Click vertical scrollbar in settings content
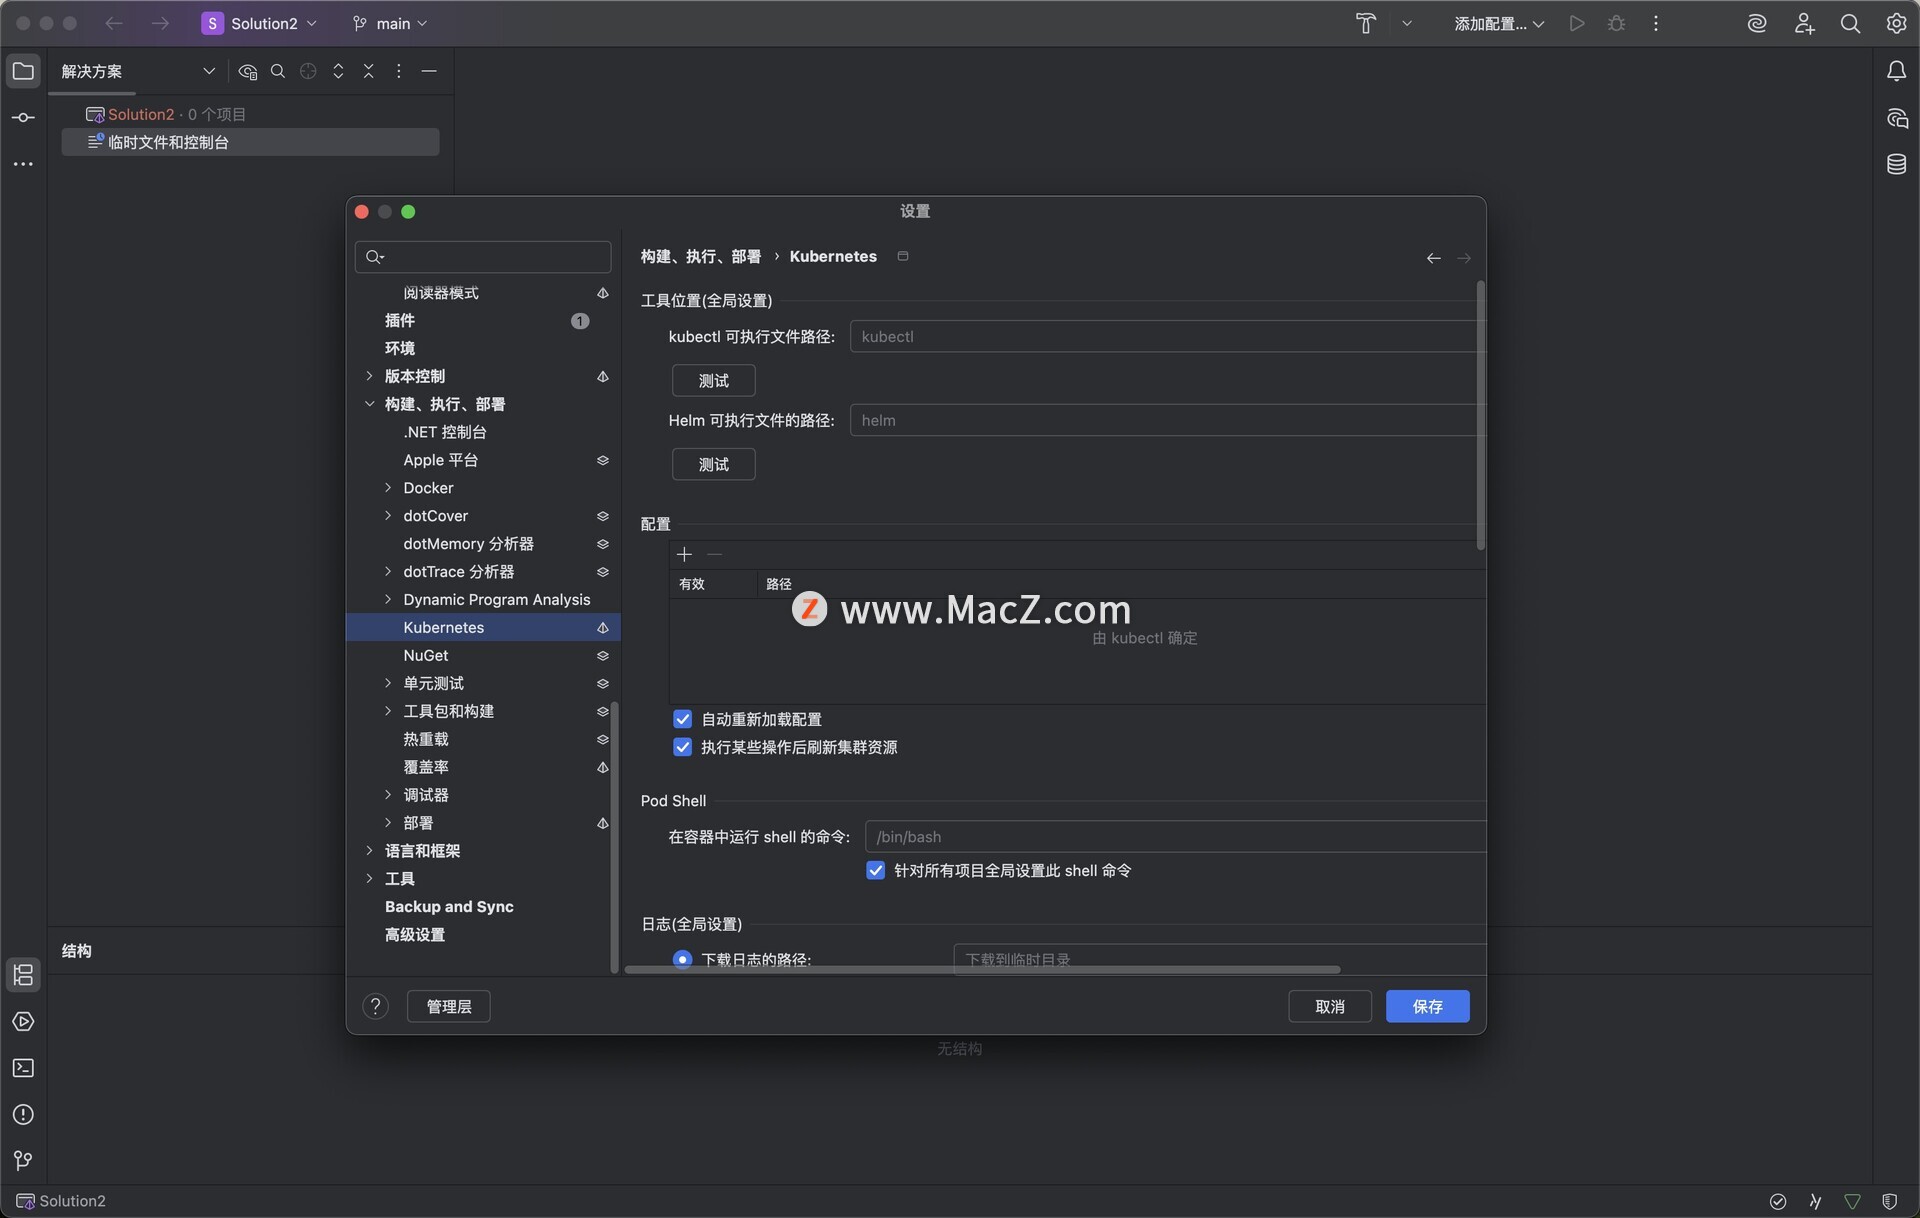This screenshot has width=1920, height=1218. click(1480, 415)
